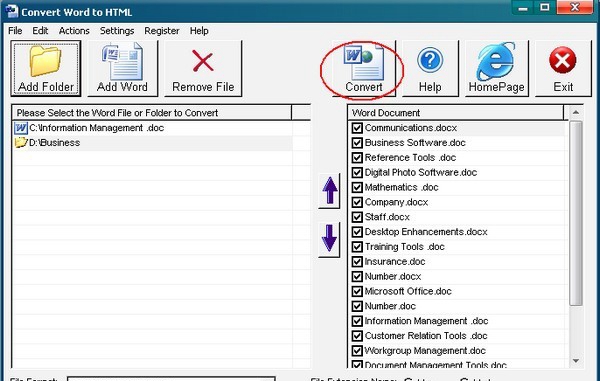Screen dimensions: 600x381
Task: Move selected document down with purple arrow
Action: click(329, 239)
